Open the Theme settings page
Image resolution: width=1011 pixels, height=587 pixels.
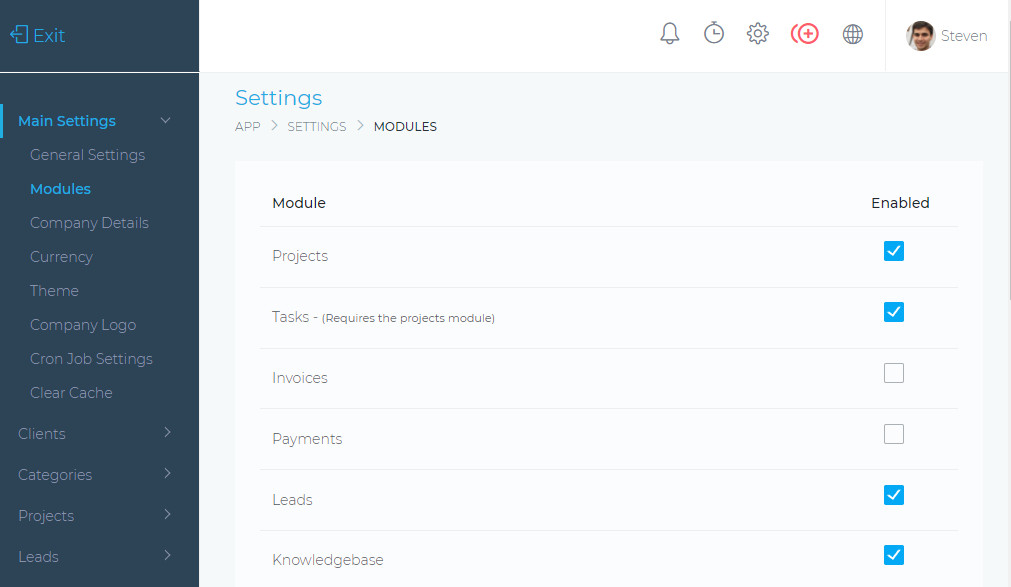pos(54,290)
